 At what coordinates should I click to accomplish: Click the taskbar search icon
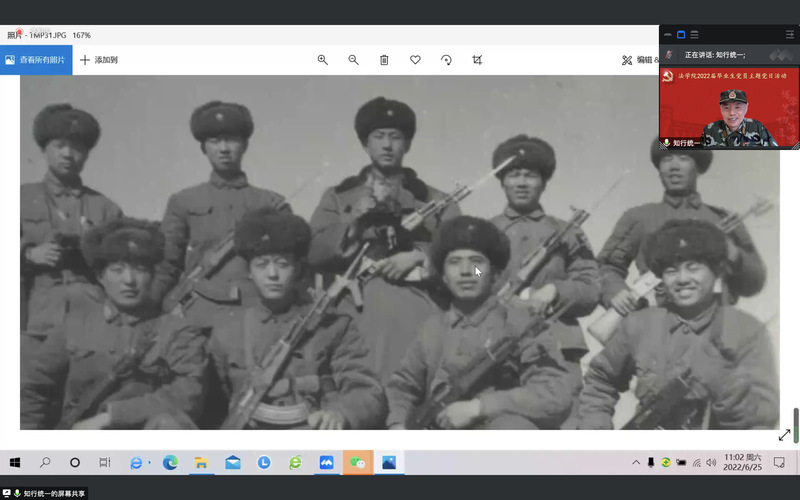pos(45,463)
